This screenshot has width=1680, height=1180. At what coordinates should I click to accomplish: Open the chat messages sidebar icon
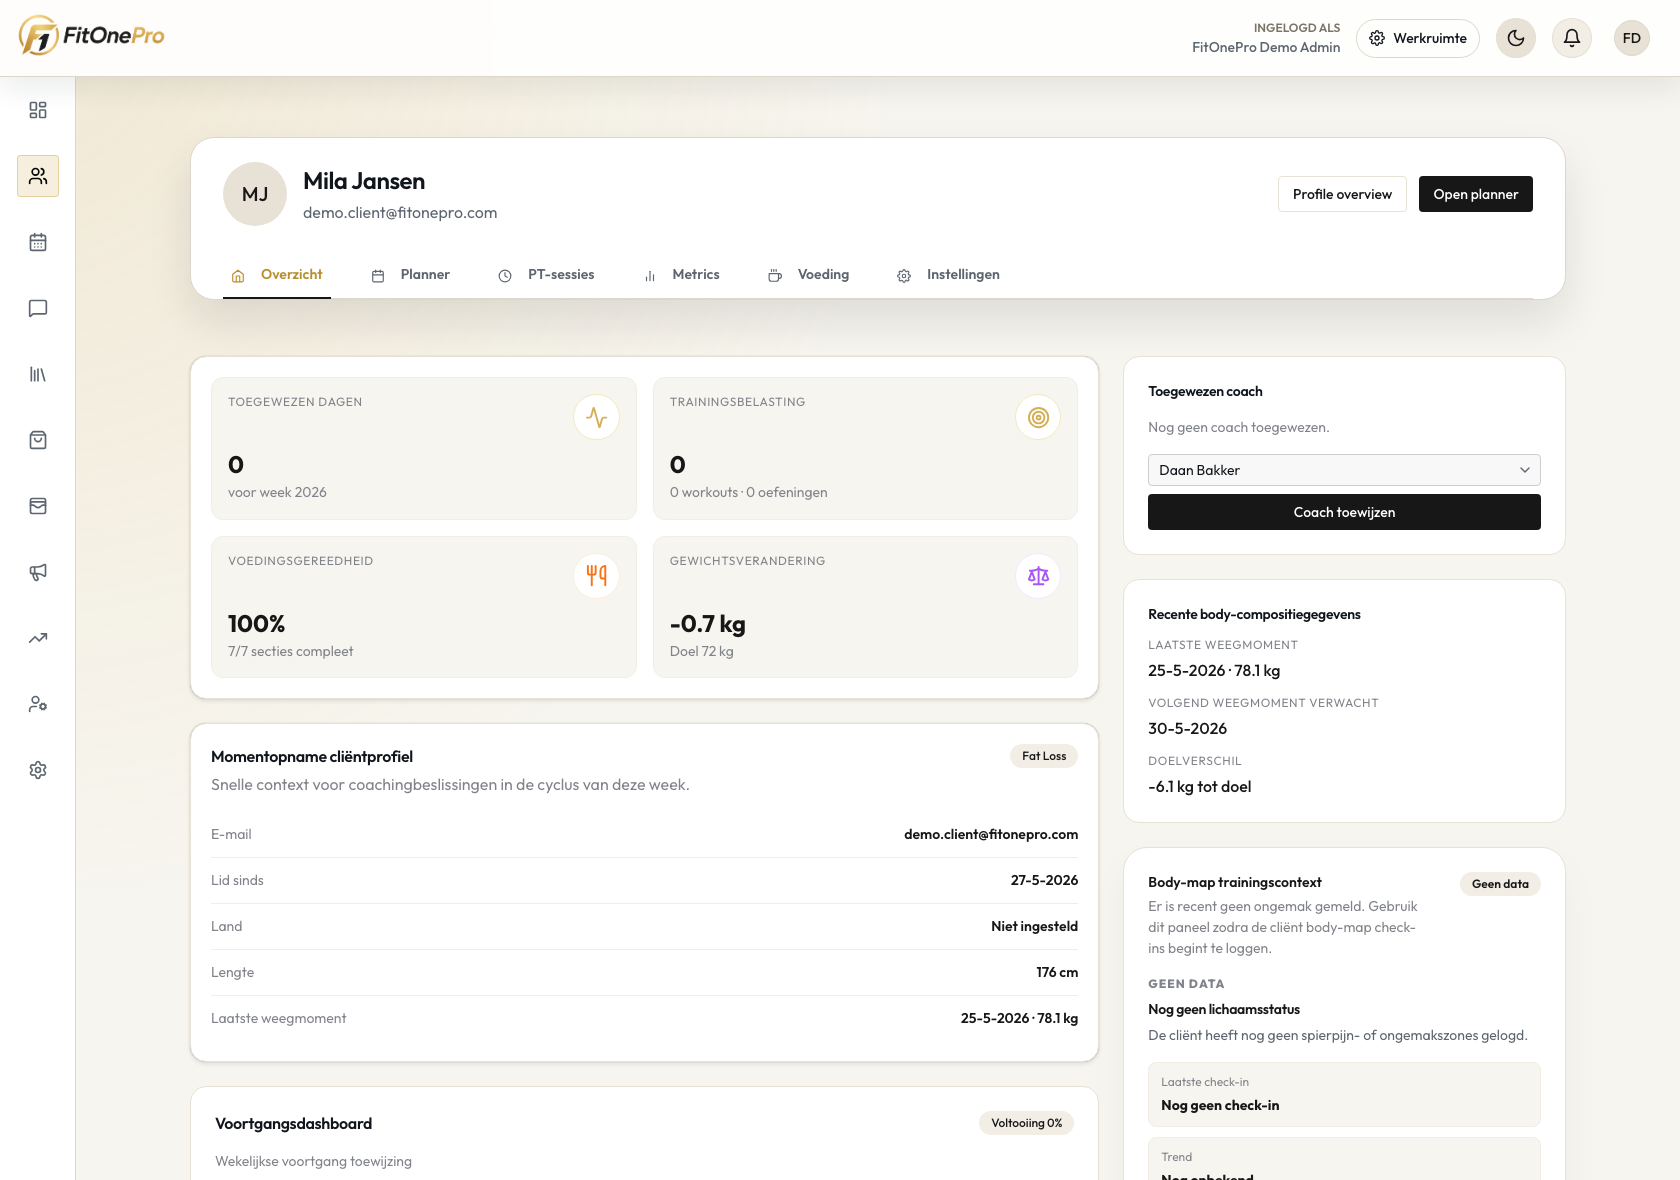click(38, 308)
